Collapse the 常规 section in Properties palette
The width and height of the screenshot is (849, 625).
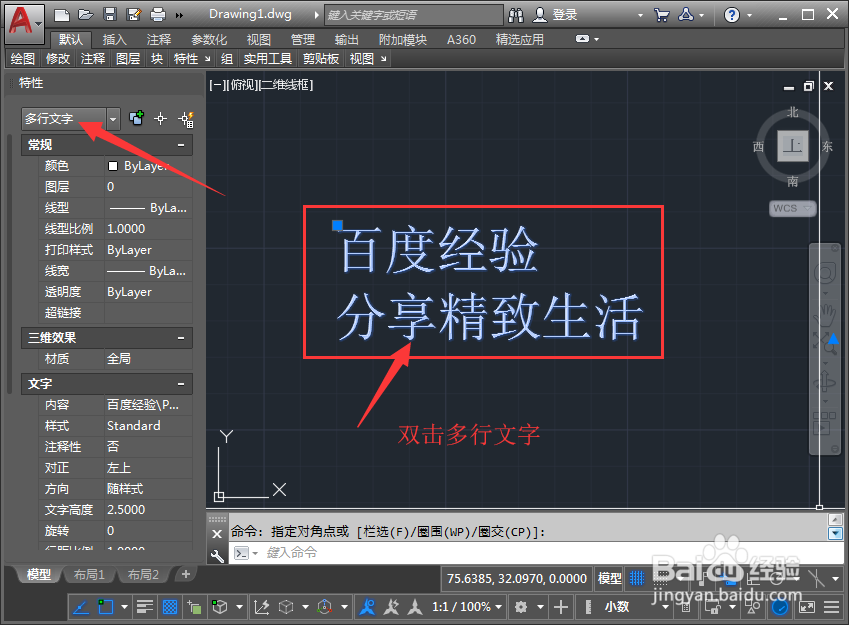tap(180, 144)
